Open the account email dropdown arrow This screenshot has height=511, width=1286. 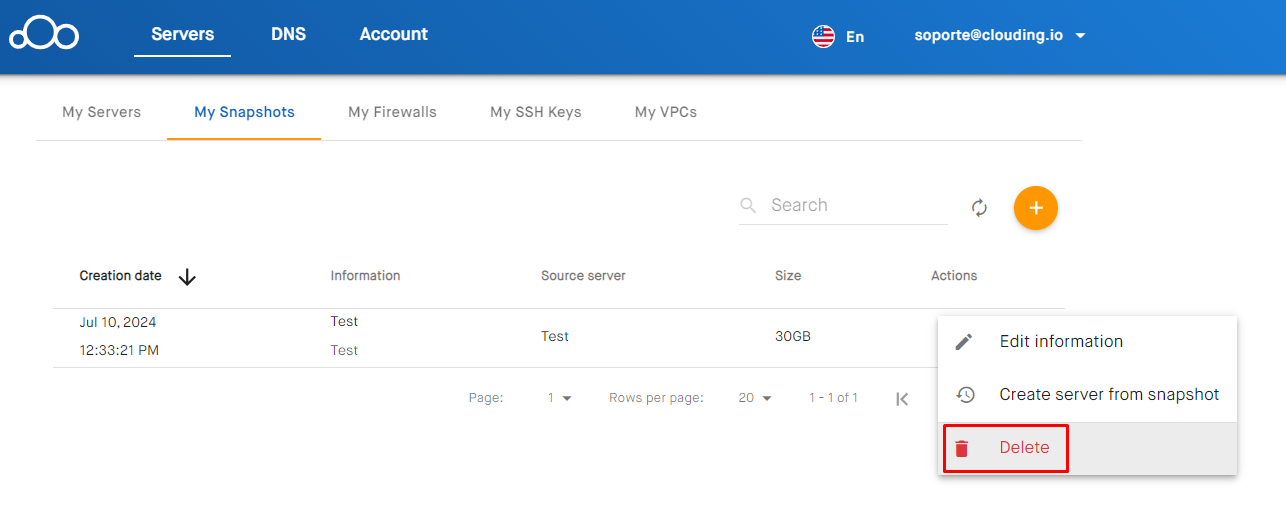[x=1080, y=36]
